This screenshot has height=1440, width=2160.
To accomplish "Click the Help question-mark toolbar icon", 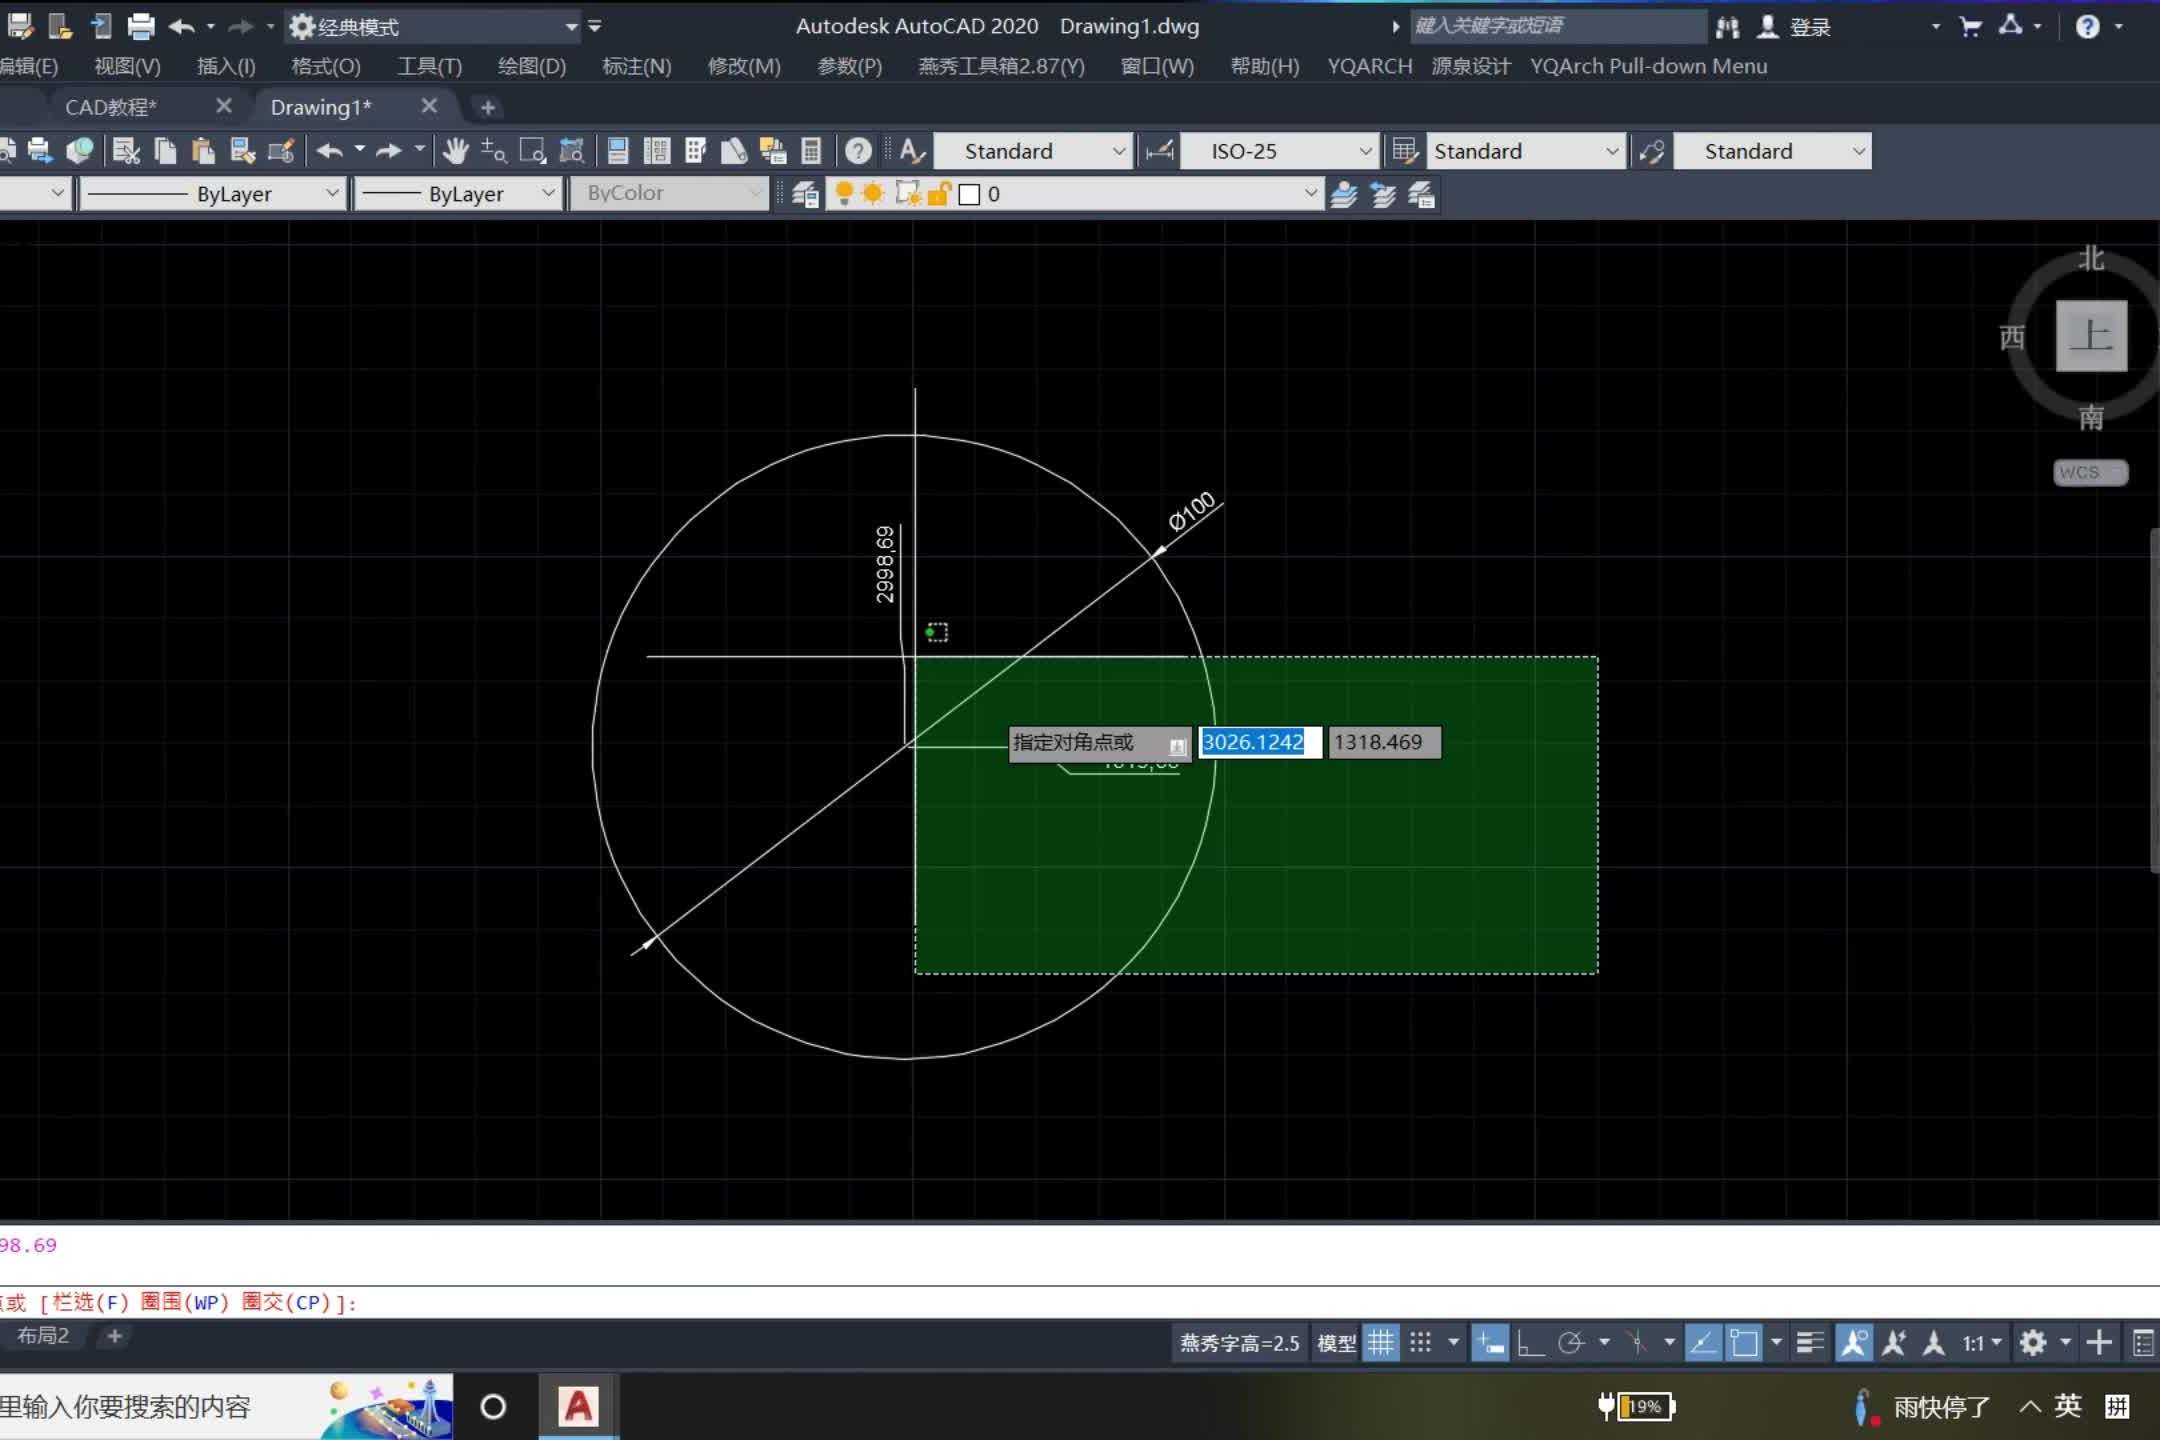I will [x=858, y=151].
